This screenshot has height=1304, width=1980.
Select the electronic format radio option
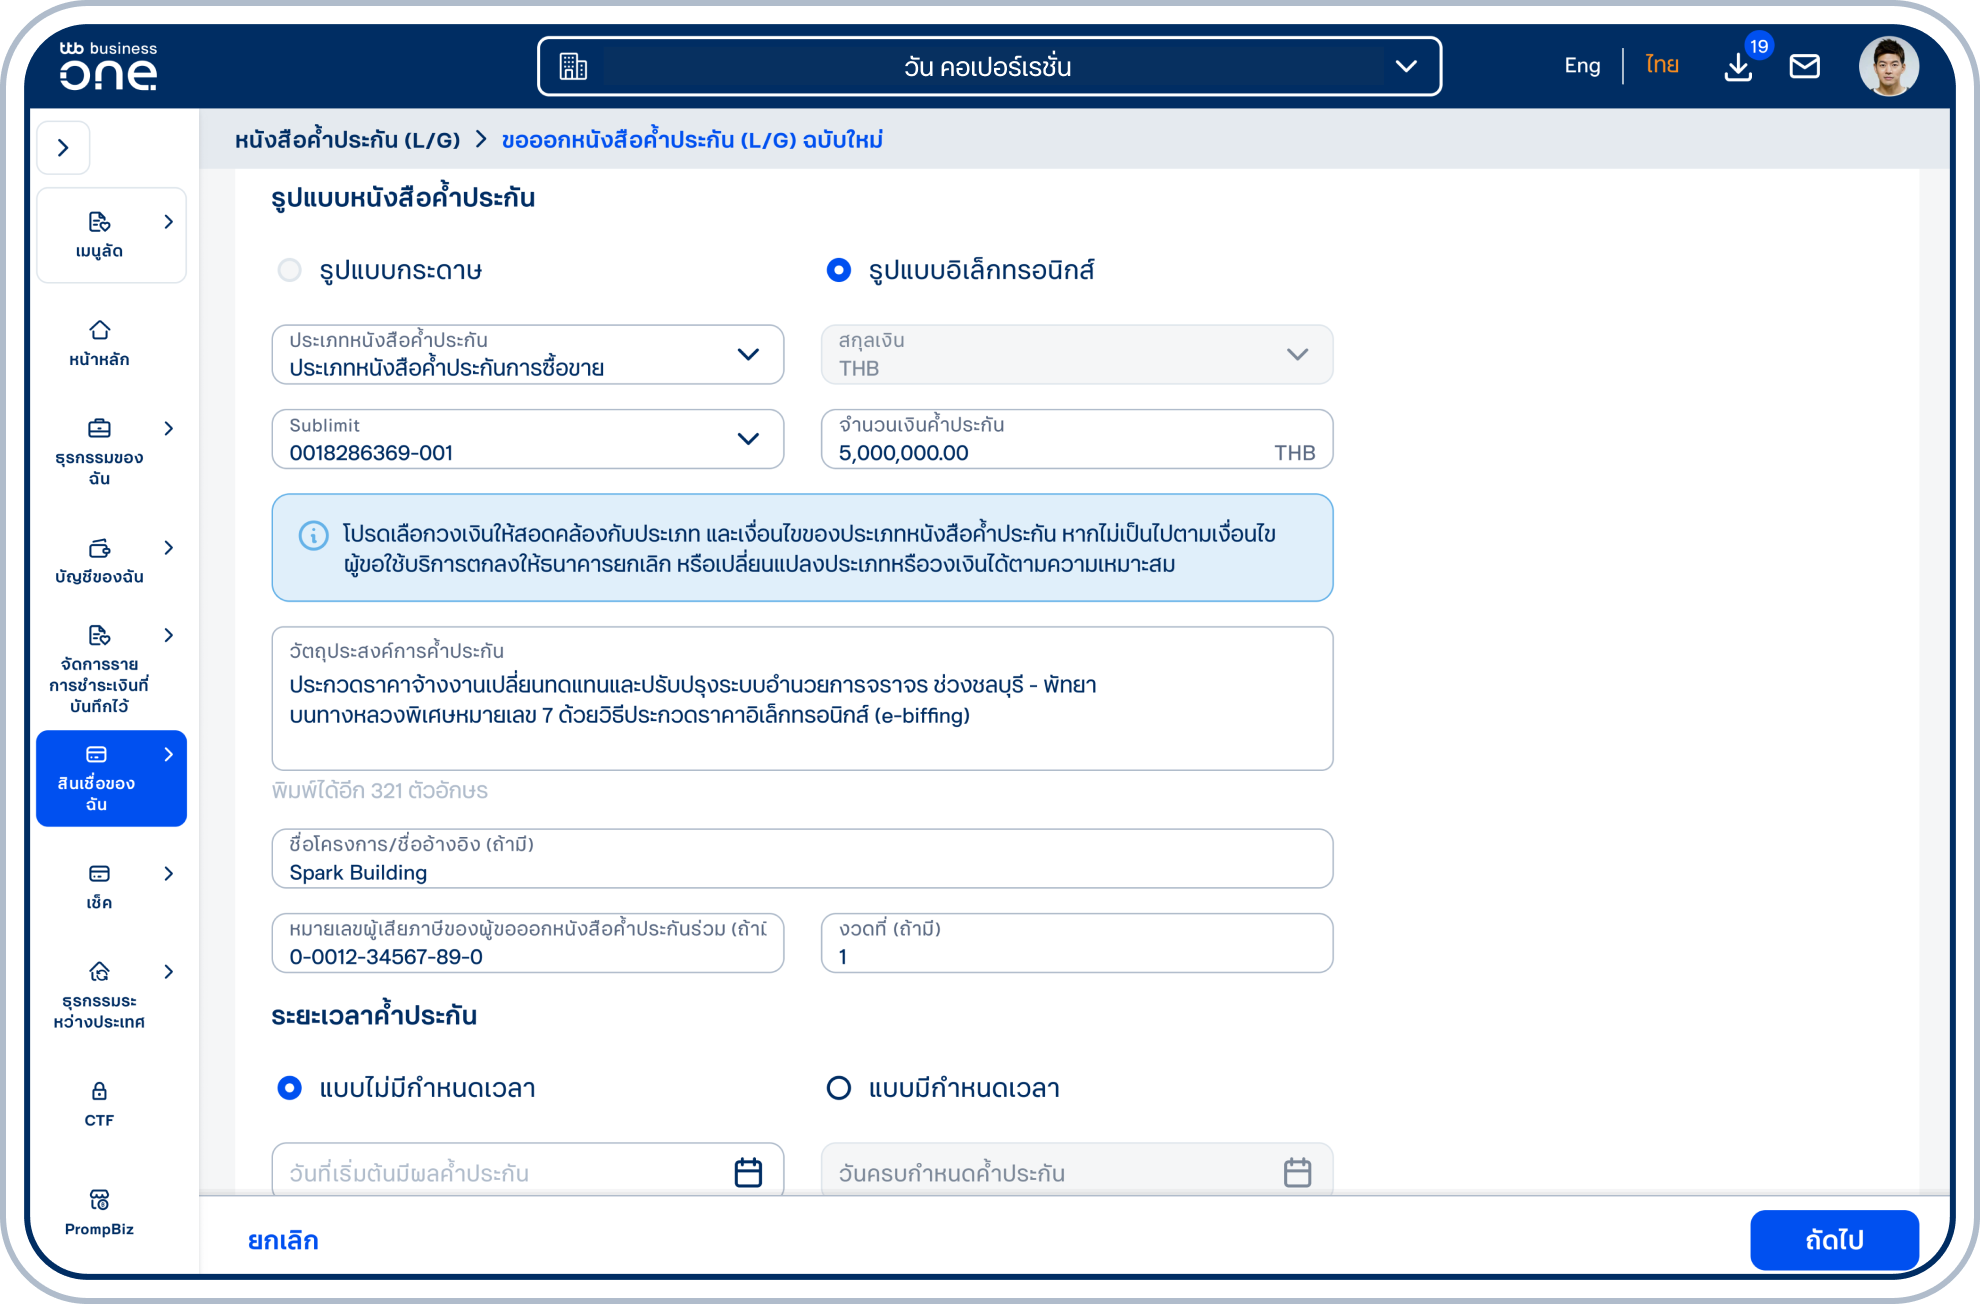(x=839, y=270)
